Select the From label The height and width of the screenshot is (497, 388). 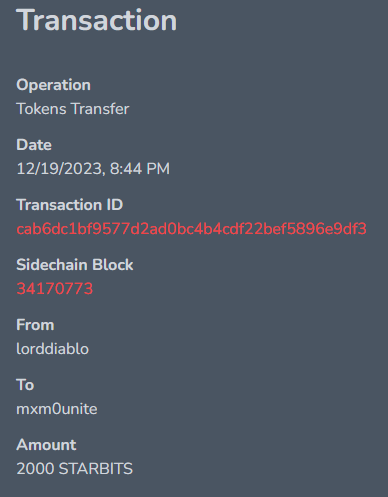(35, 325)
